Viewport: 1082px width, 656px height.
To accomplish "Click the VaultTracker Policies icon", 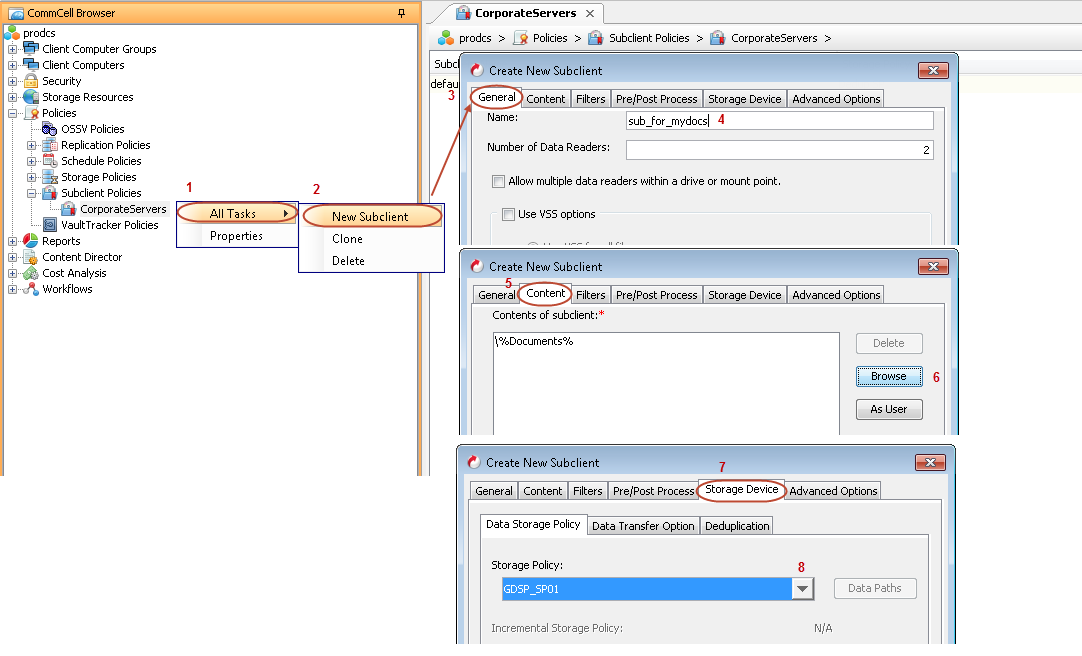I will coord(50,225).
